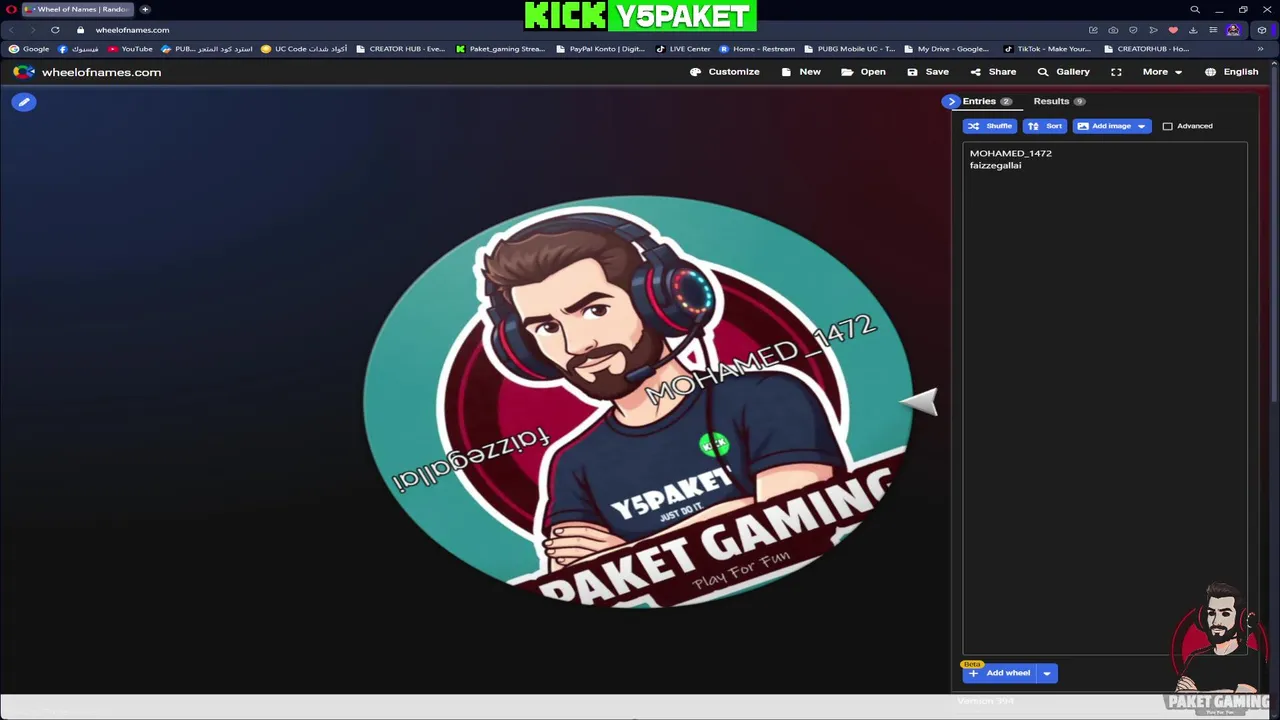Open My Drive - Google bookmark
This screenshot has width=1280, height=720.
coord(946,49)
